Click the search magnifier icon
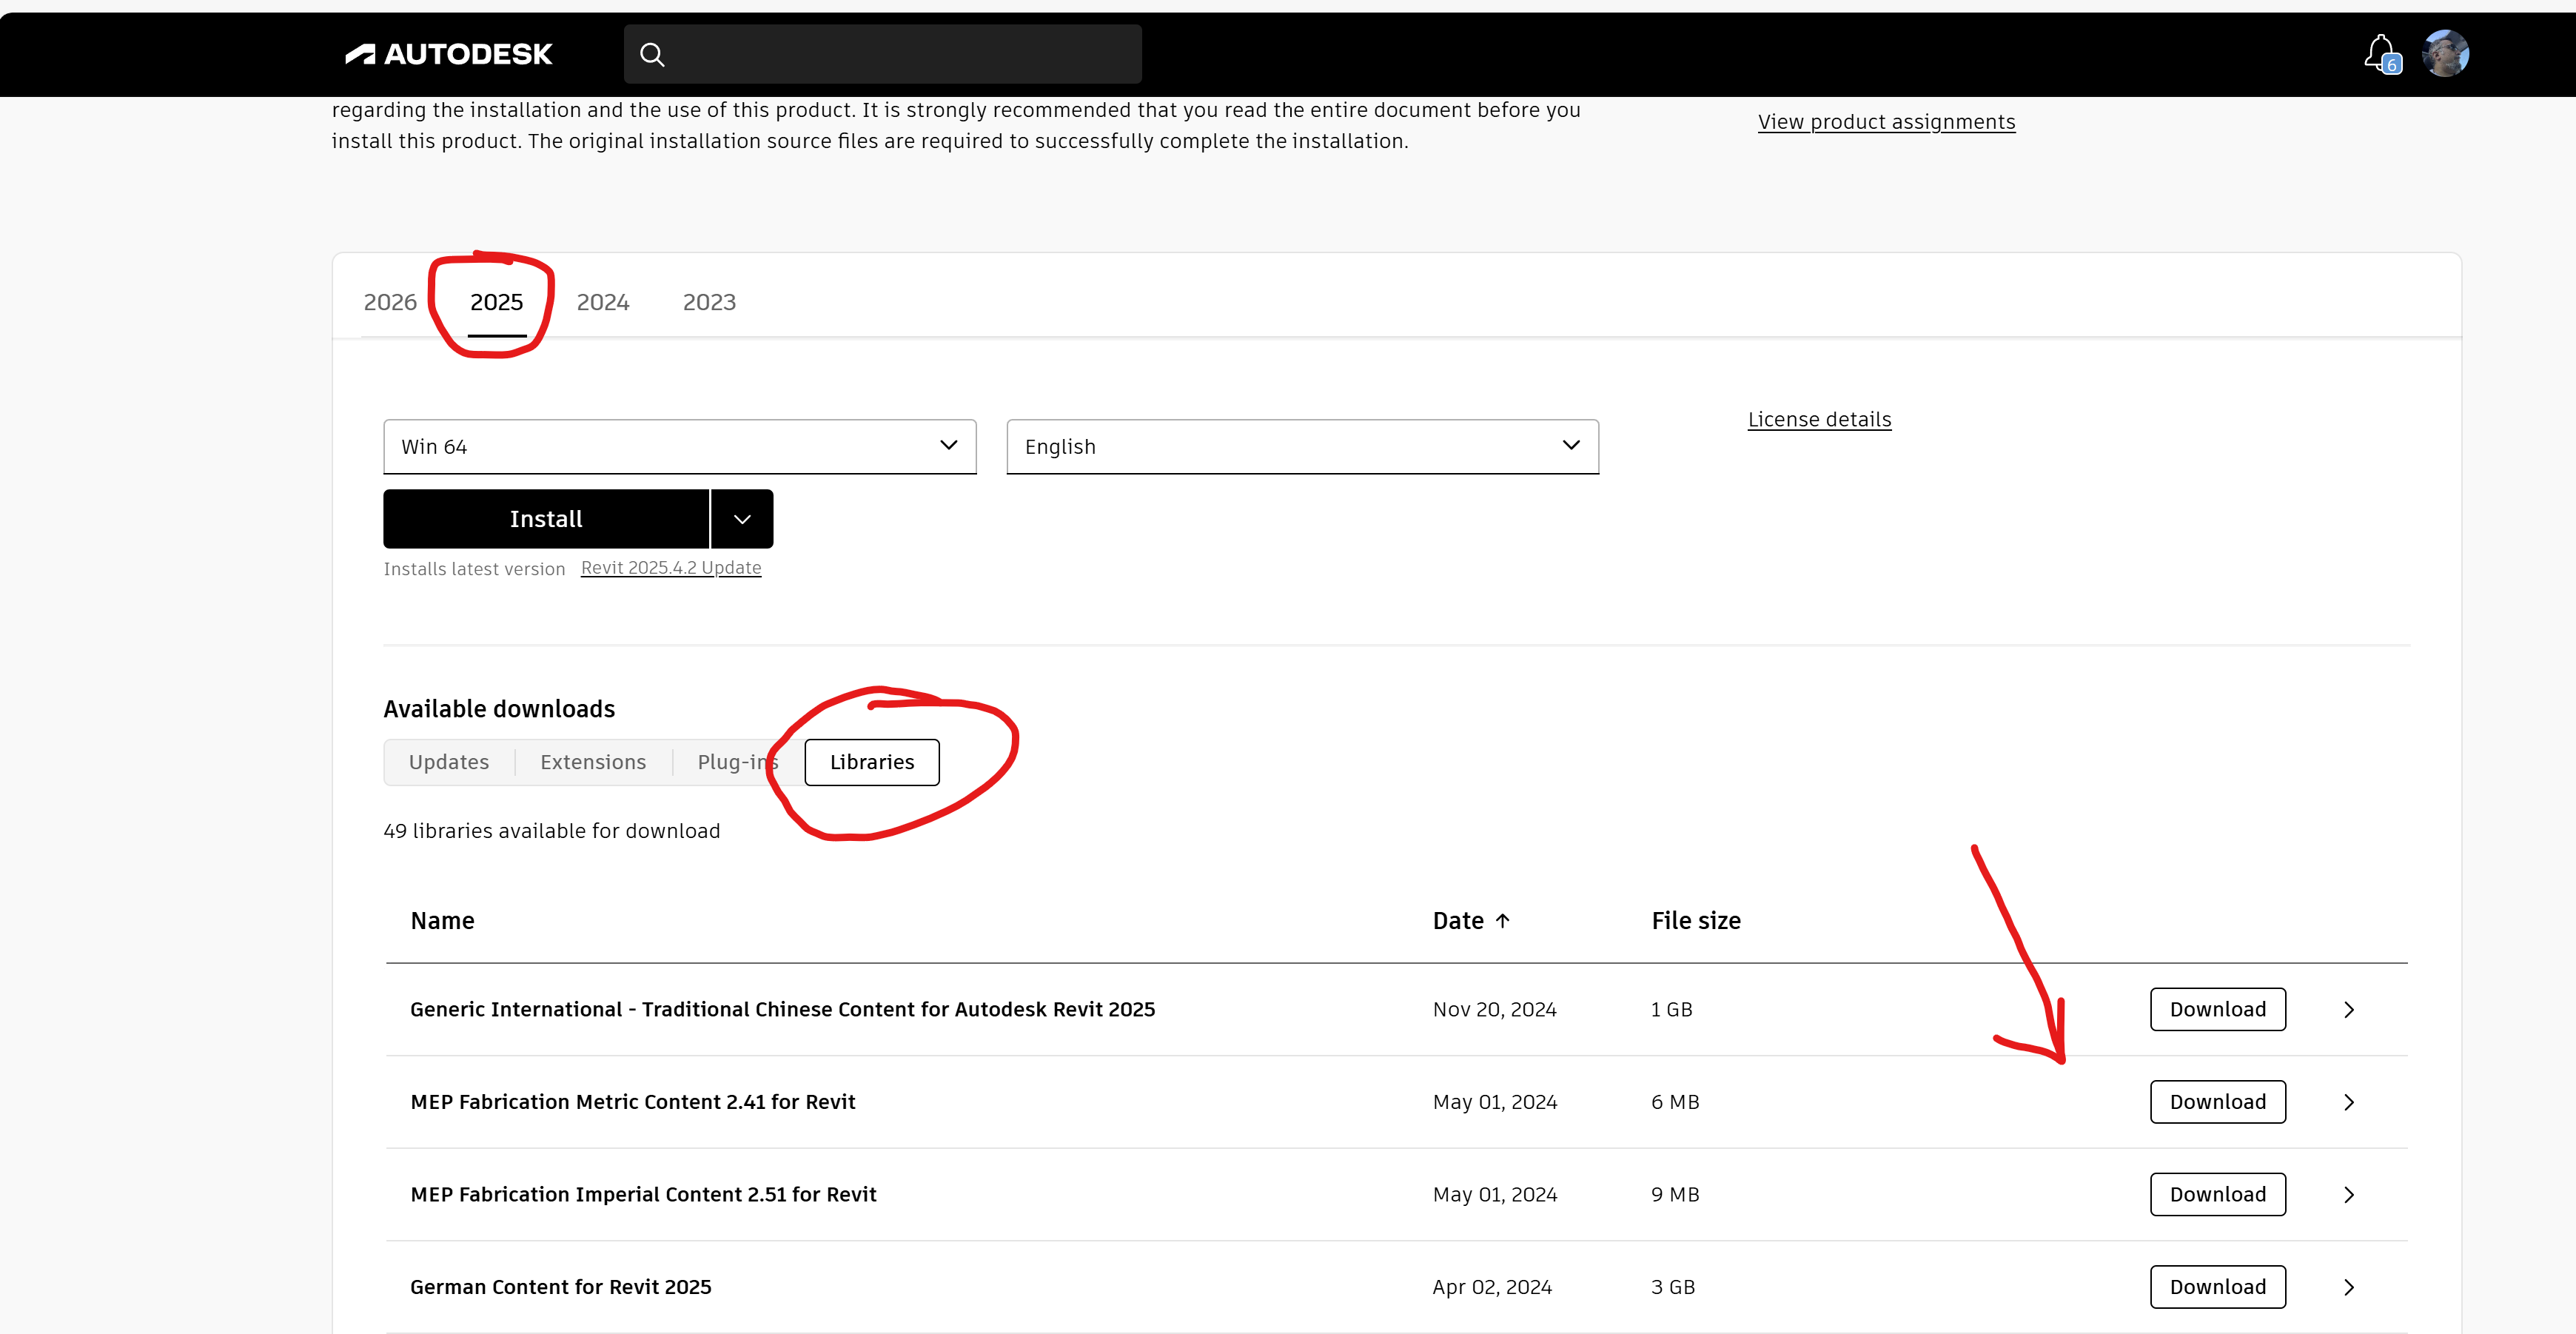The height and width of the screenshot is (1334, 2576). pos(652,53)
